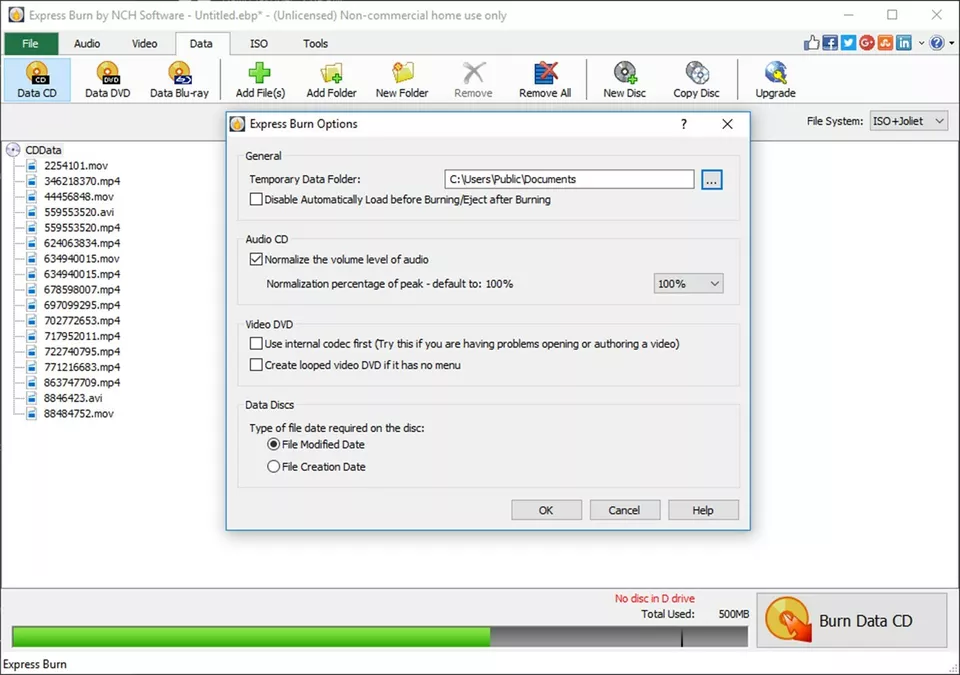Click Remove All to clear the project
The height and width of the screenshot is (675, 960).
coord(544,78)
